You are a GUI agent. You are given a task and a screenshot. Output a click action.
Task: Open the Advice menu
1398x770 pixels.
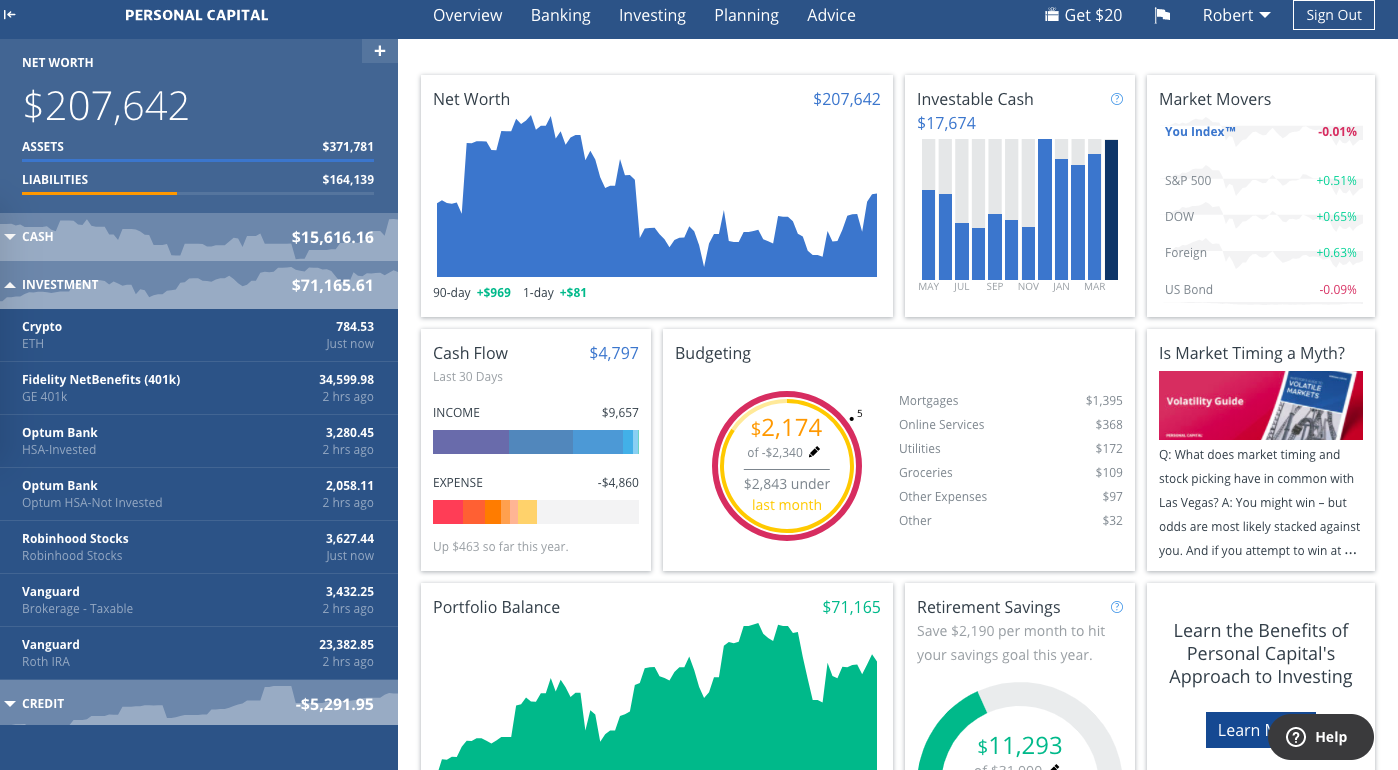click(x=831, y=15)
